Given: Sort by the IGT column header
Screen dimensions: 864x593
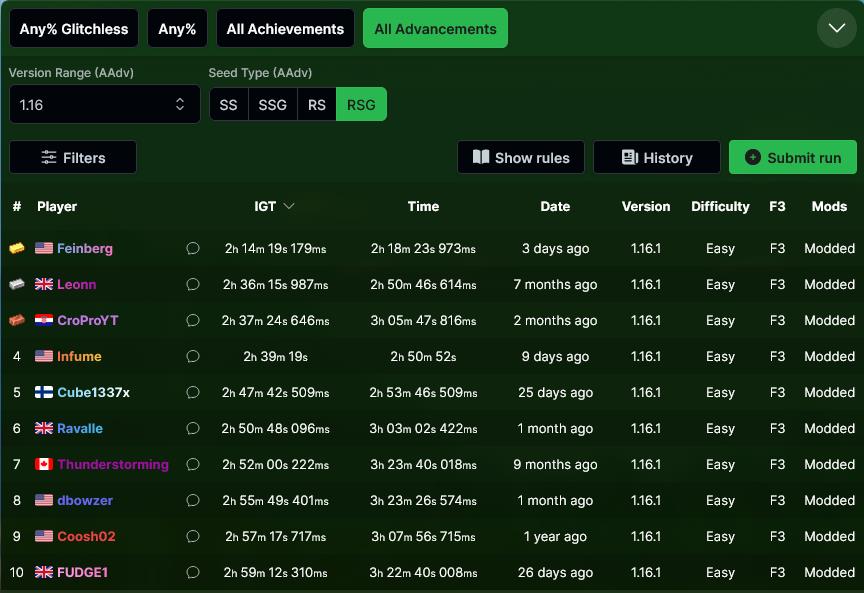Looking at the screenshot, I should [273, 206].
